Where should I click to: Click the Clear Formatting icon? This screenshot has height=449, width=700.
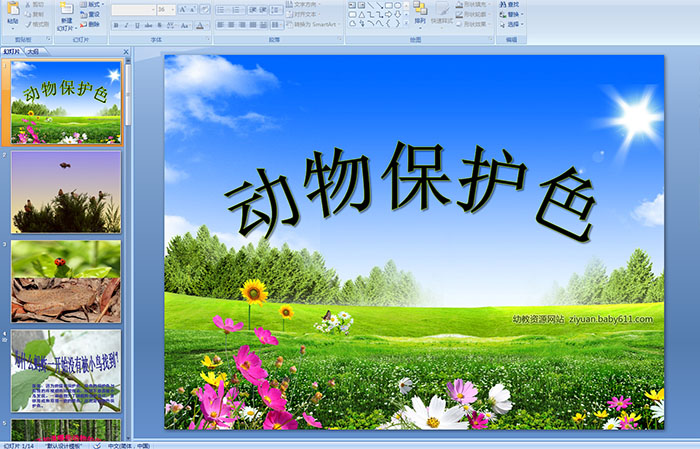(x=205, y=9)
